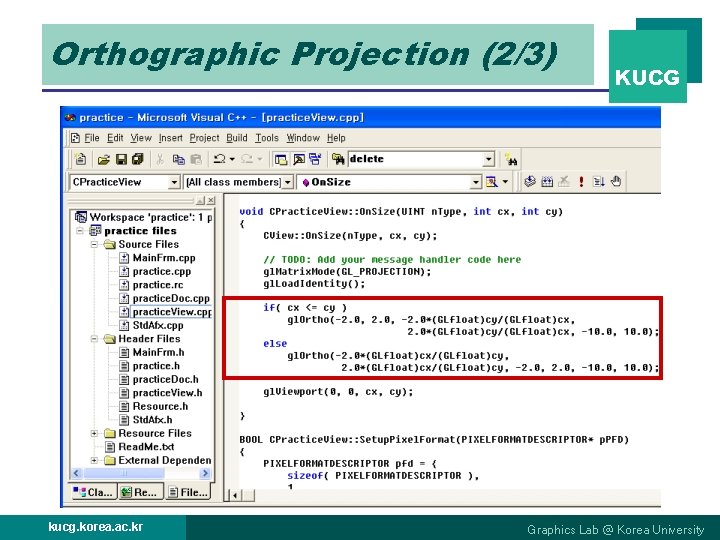This screenshot has width=720, height=540.
Task: Open the View menu
Action: [141, 138]
